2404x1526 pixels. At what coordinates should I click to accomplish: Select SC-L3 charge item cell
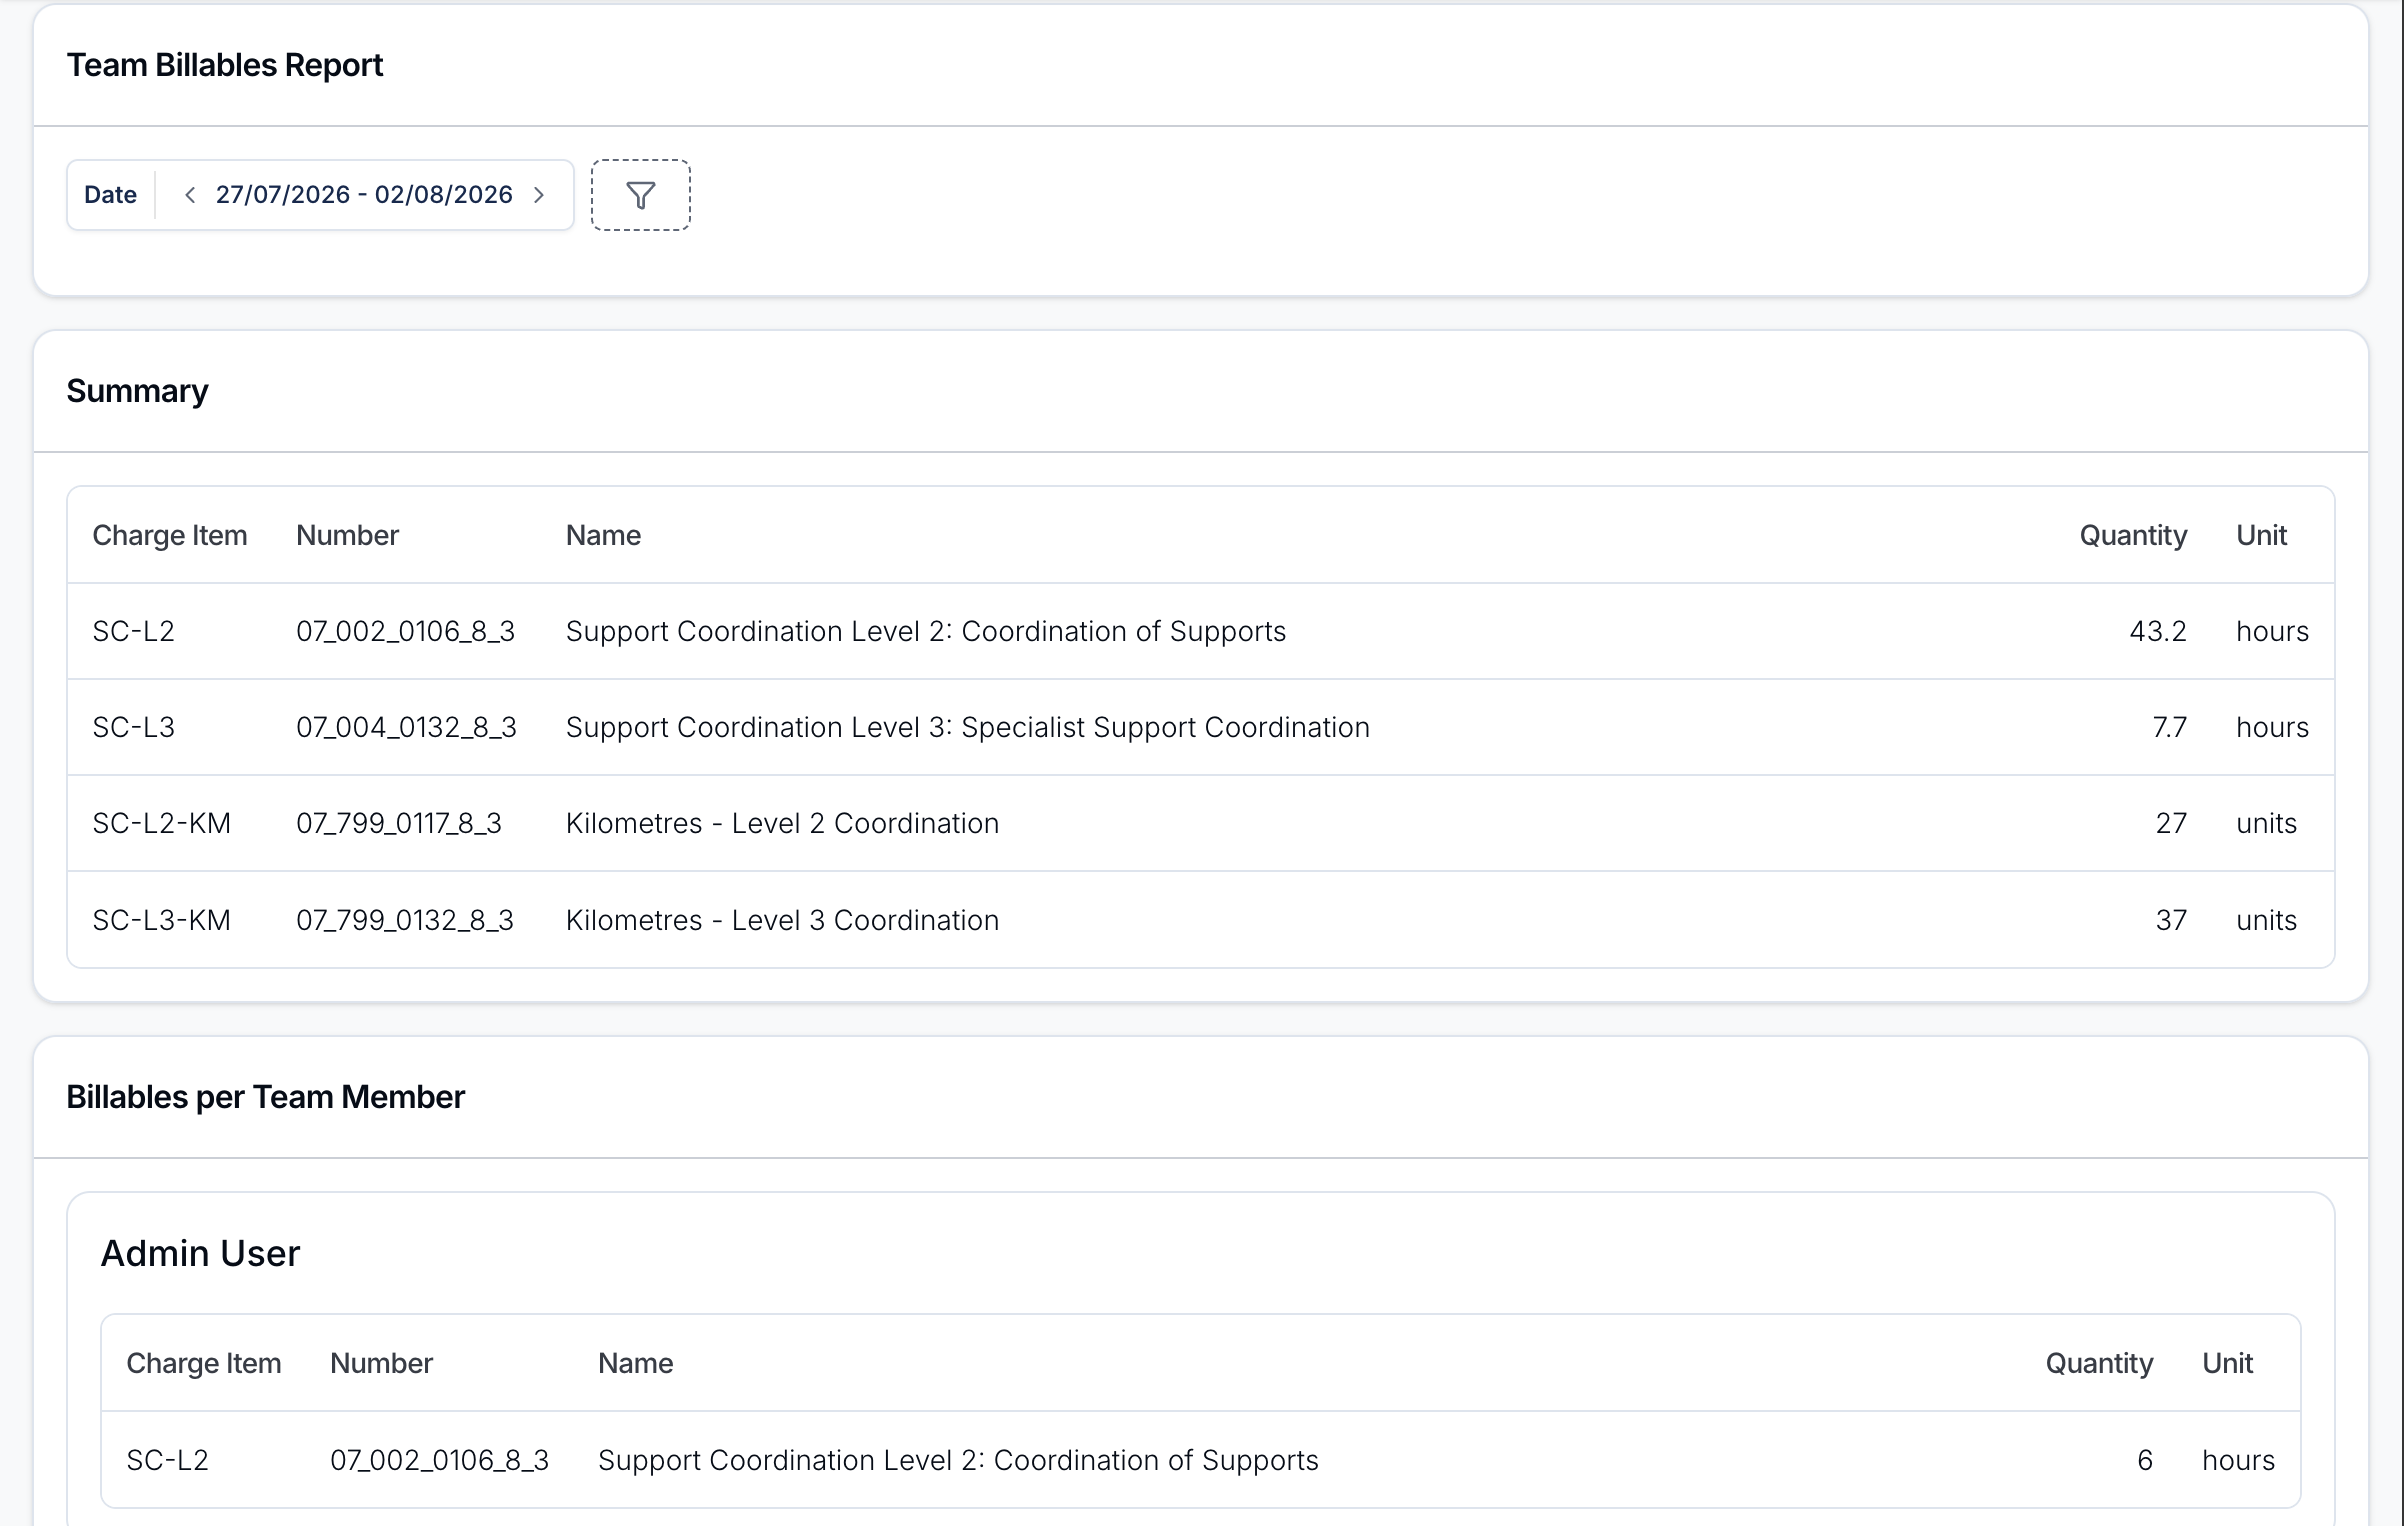tap(133, 727)
